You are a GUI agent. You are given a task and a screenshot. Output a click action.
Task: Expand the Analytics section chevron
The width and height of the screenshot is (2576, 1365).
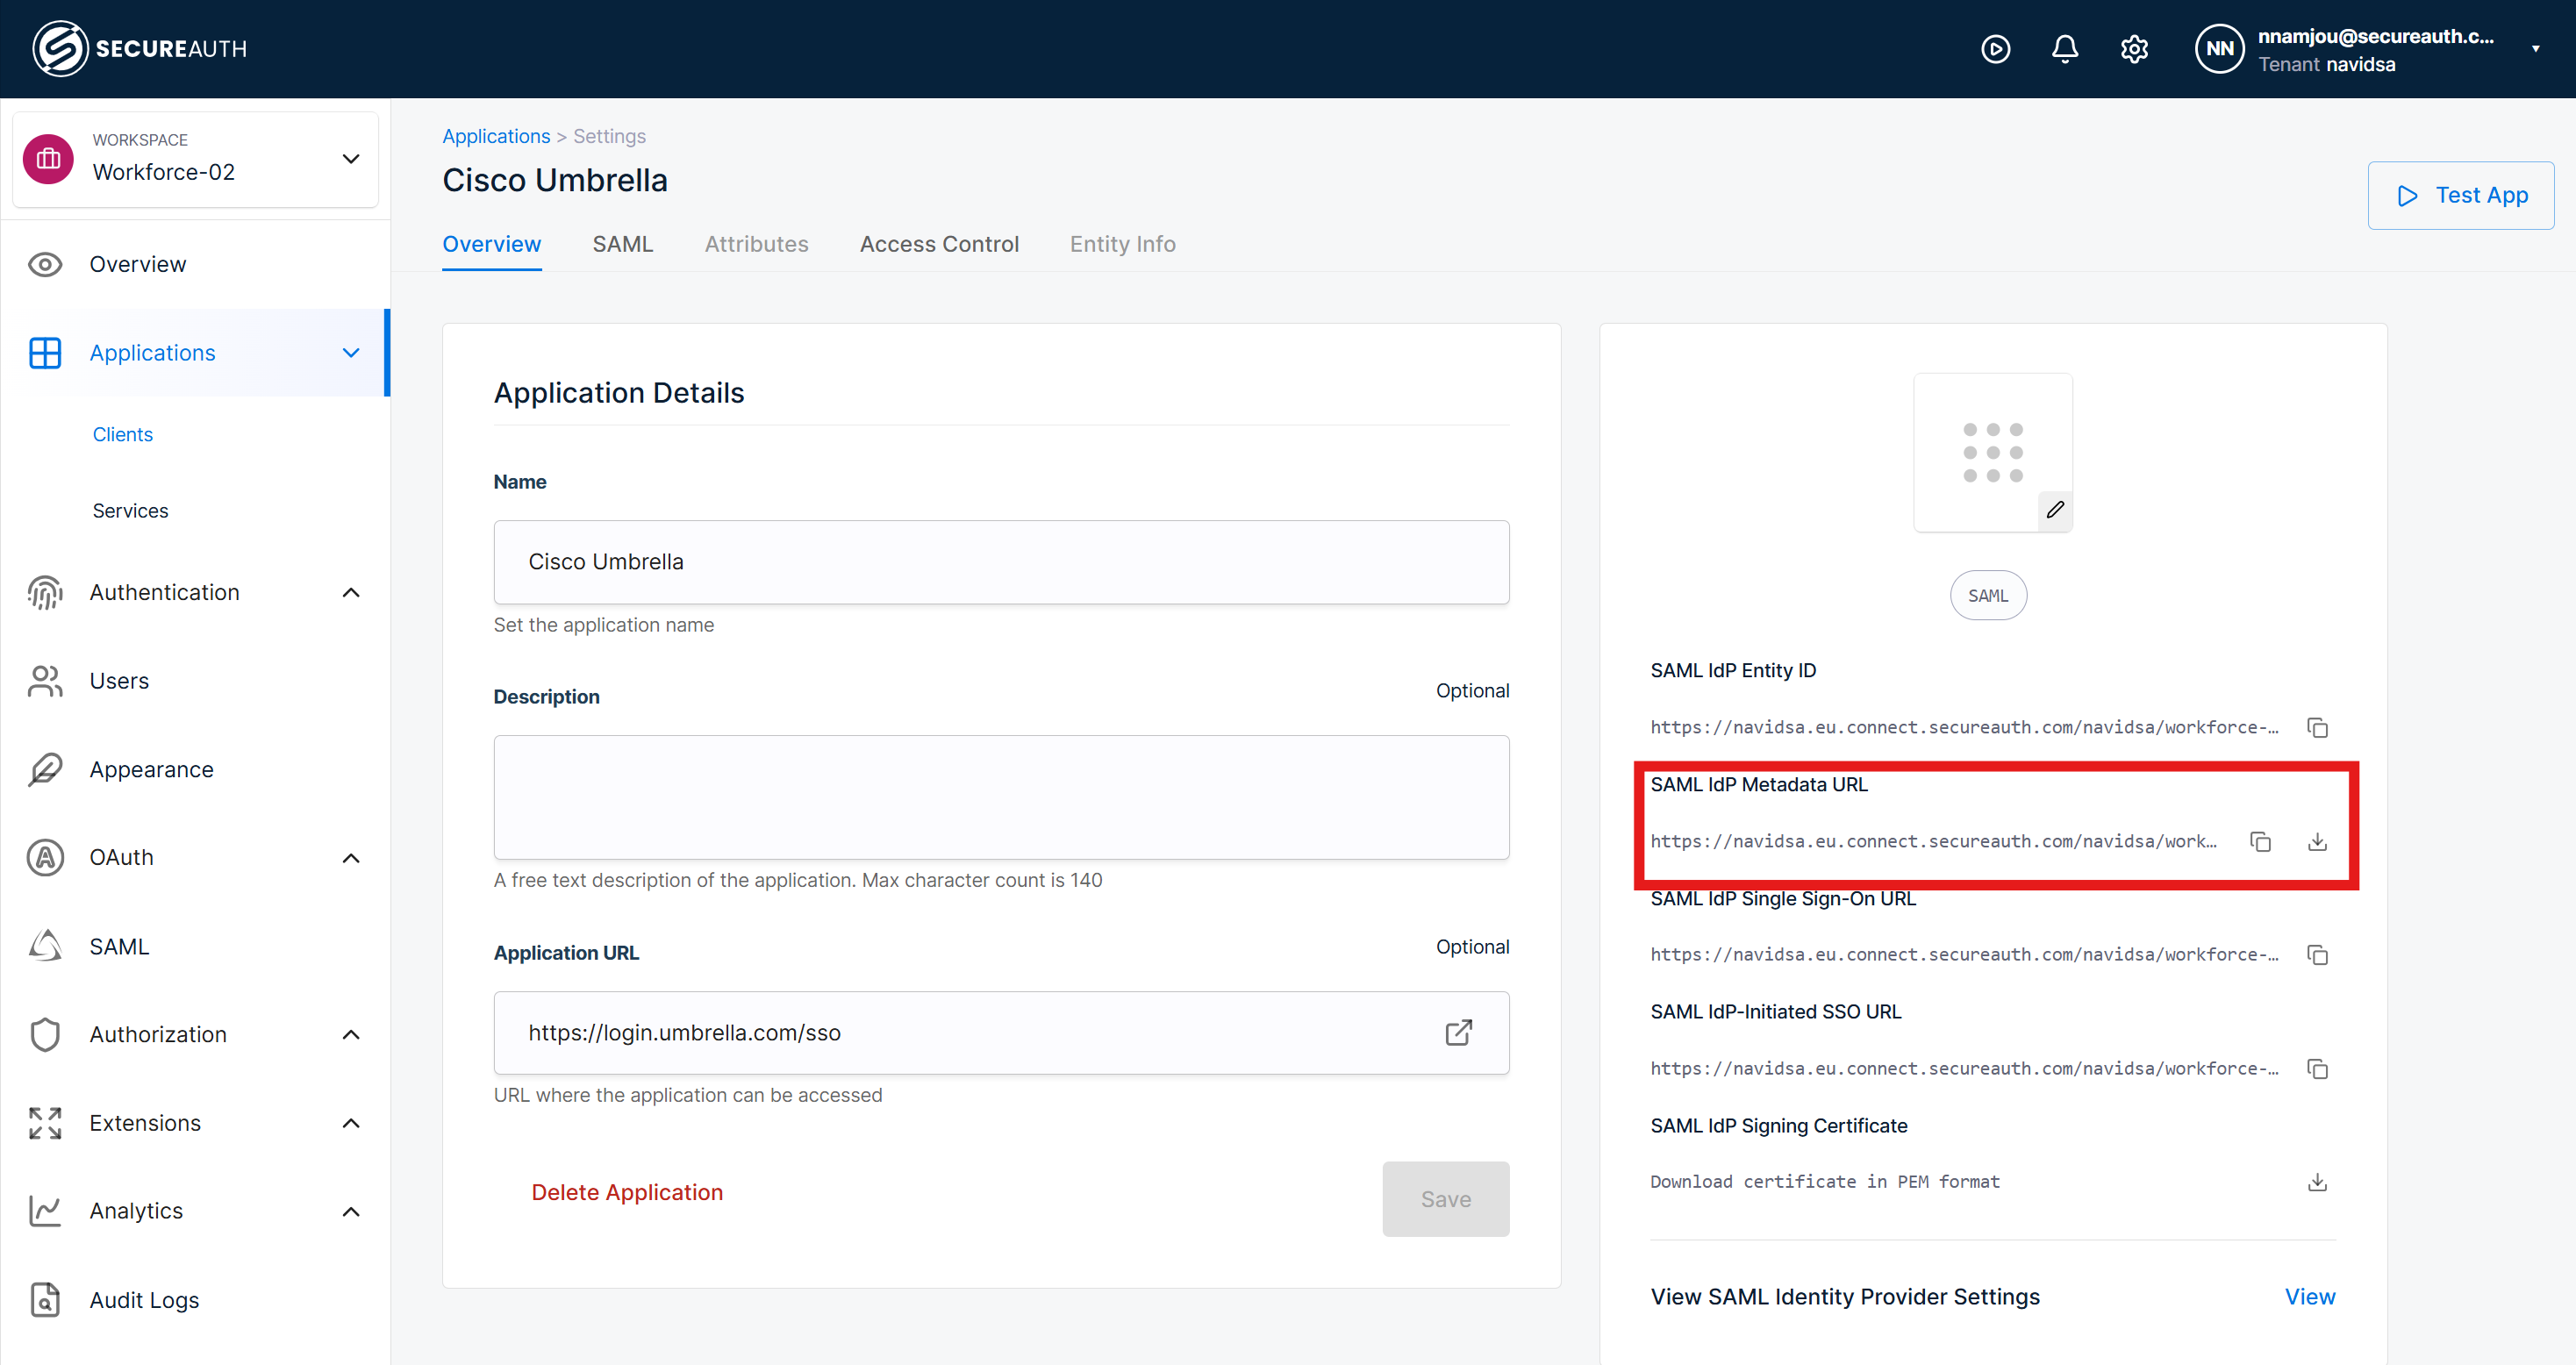tap(351, 1211)
